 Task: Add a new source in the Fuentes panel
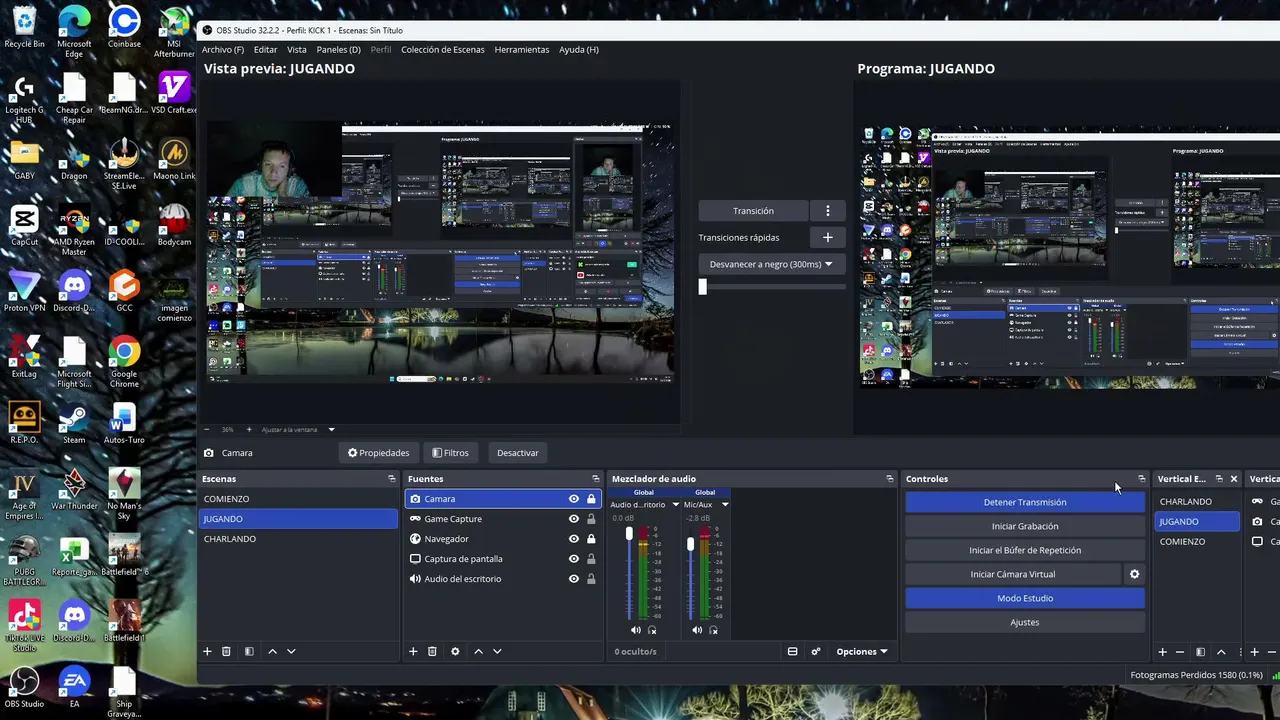point(413,651)
